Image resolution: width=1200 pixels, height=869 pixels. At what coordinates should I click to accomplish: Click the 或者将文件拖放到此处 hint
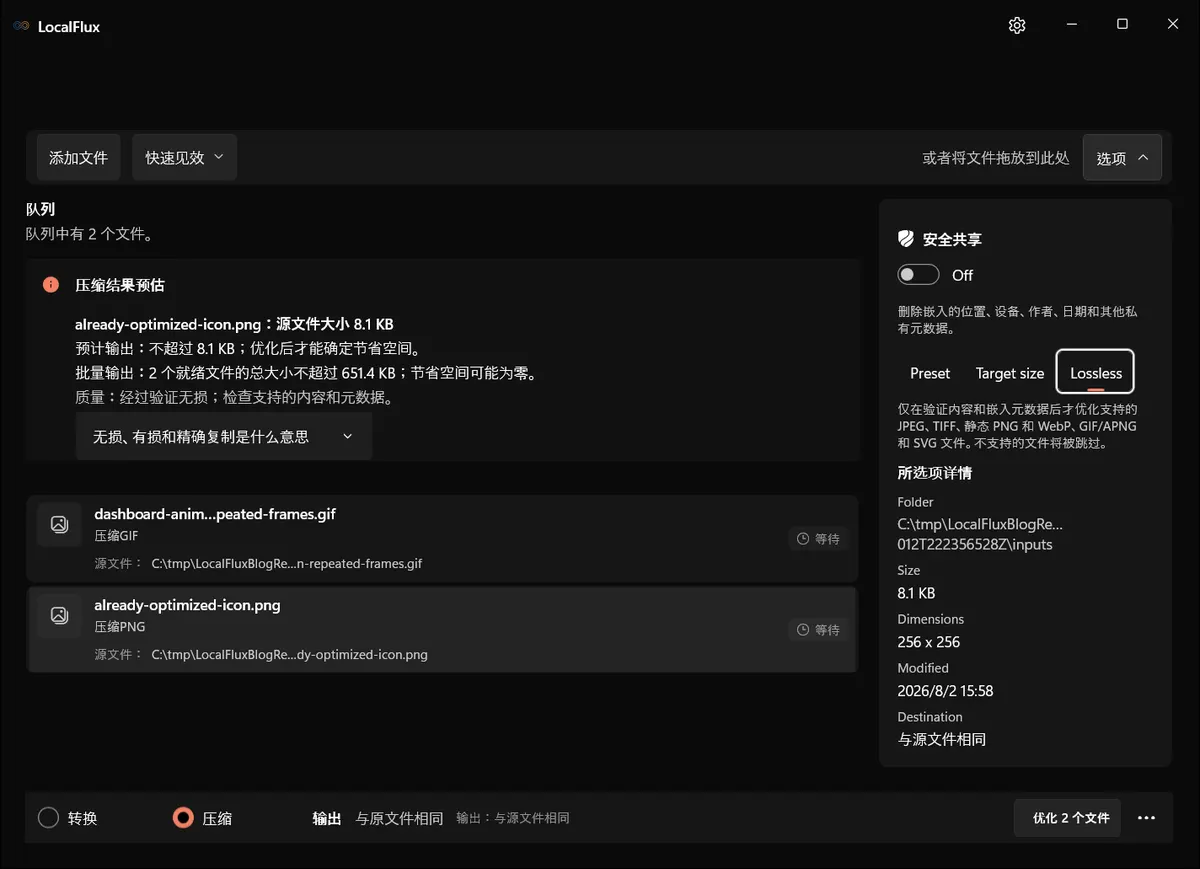click(x=996, y=157)
